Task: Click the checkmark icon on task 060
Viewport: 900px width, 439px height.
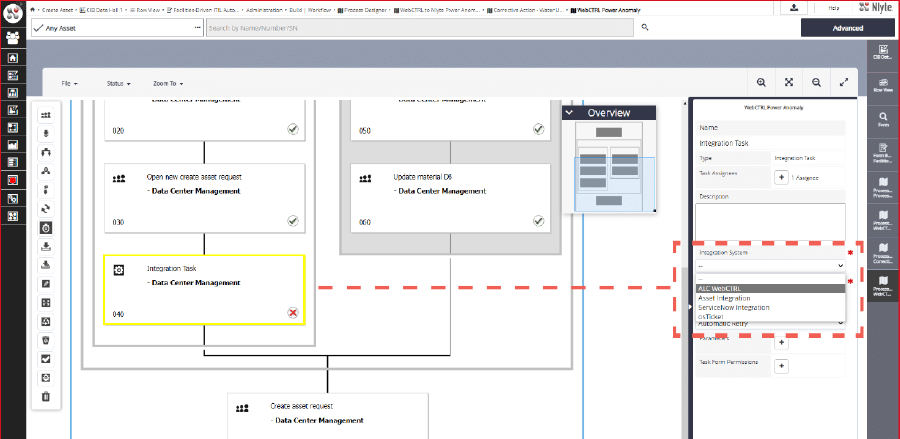Action: (x=538, y=221)
